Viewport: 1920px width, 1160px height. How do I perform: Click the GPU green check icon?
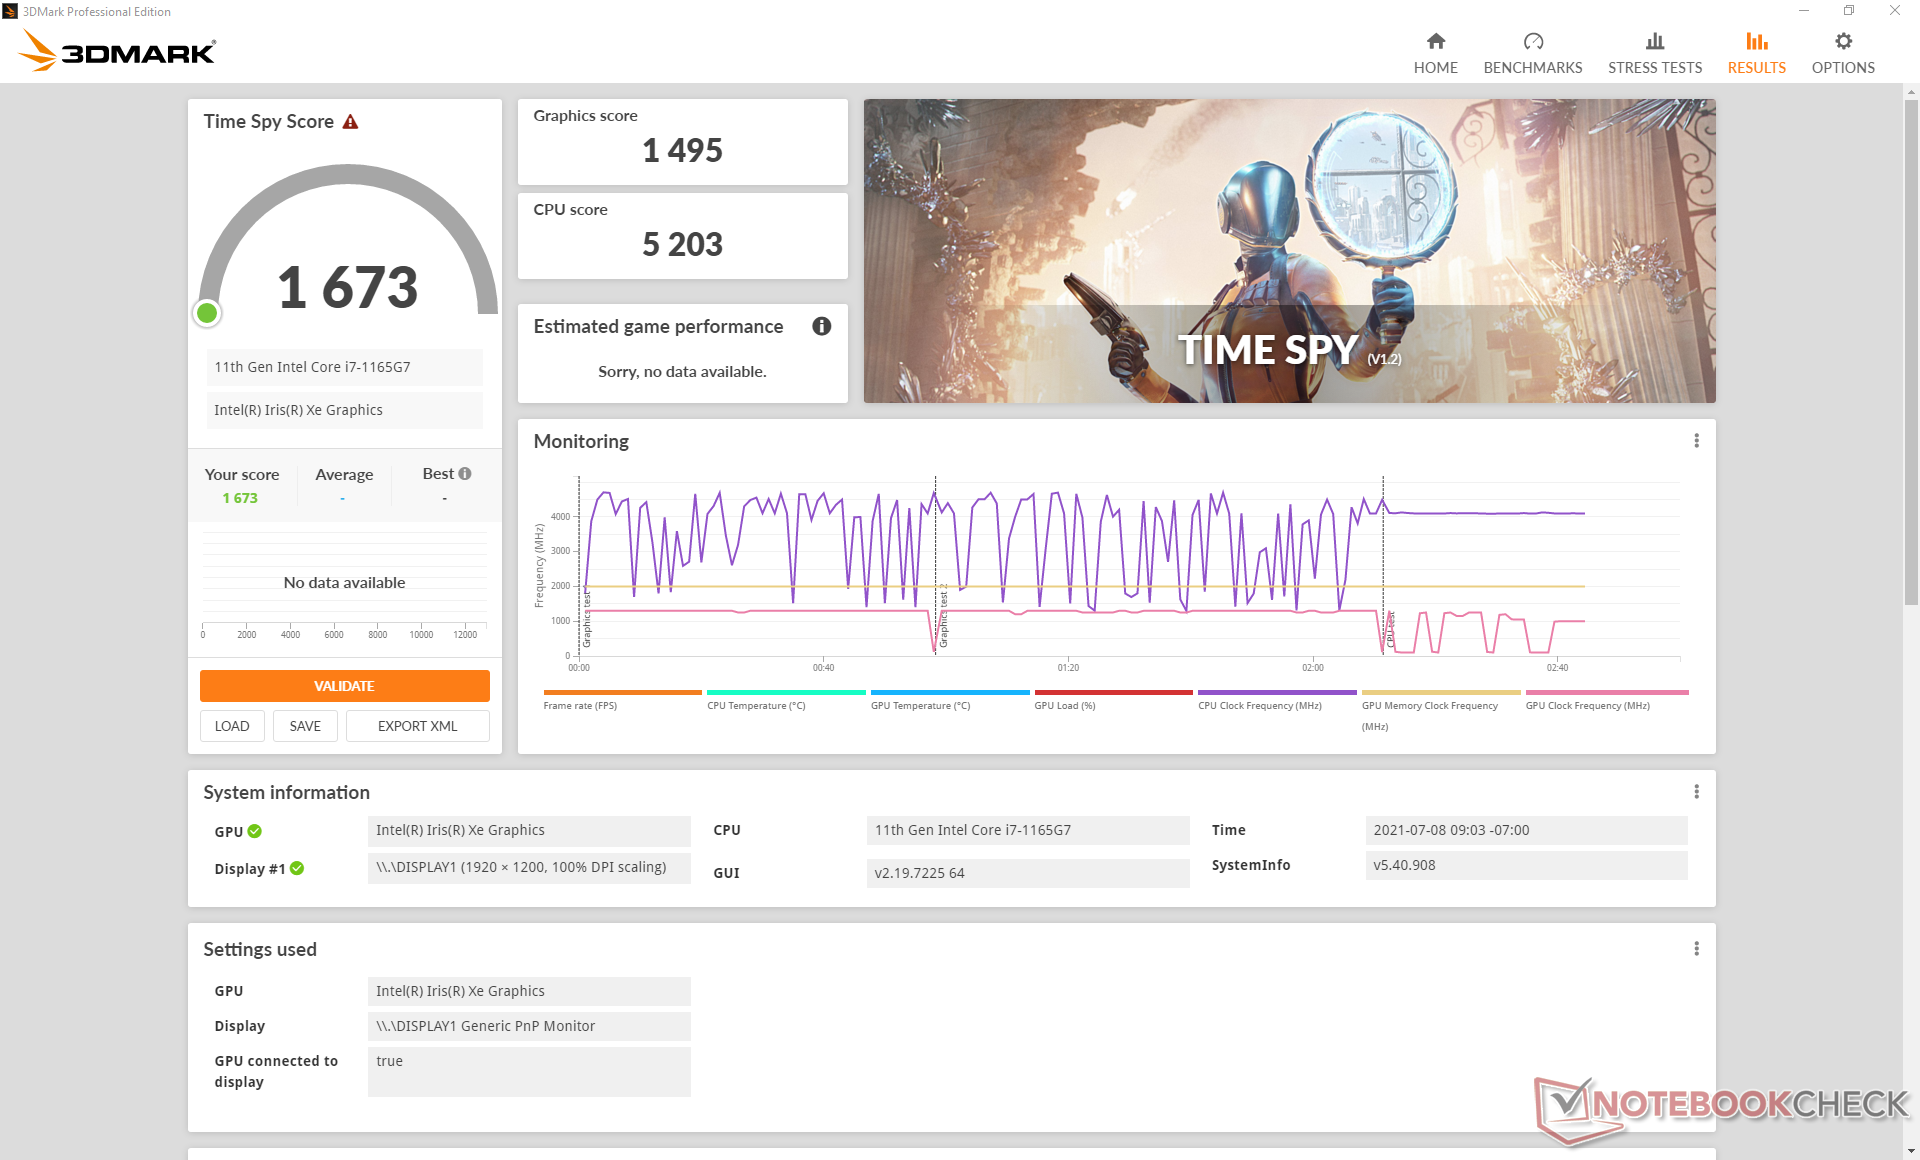[255, 831]
